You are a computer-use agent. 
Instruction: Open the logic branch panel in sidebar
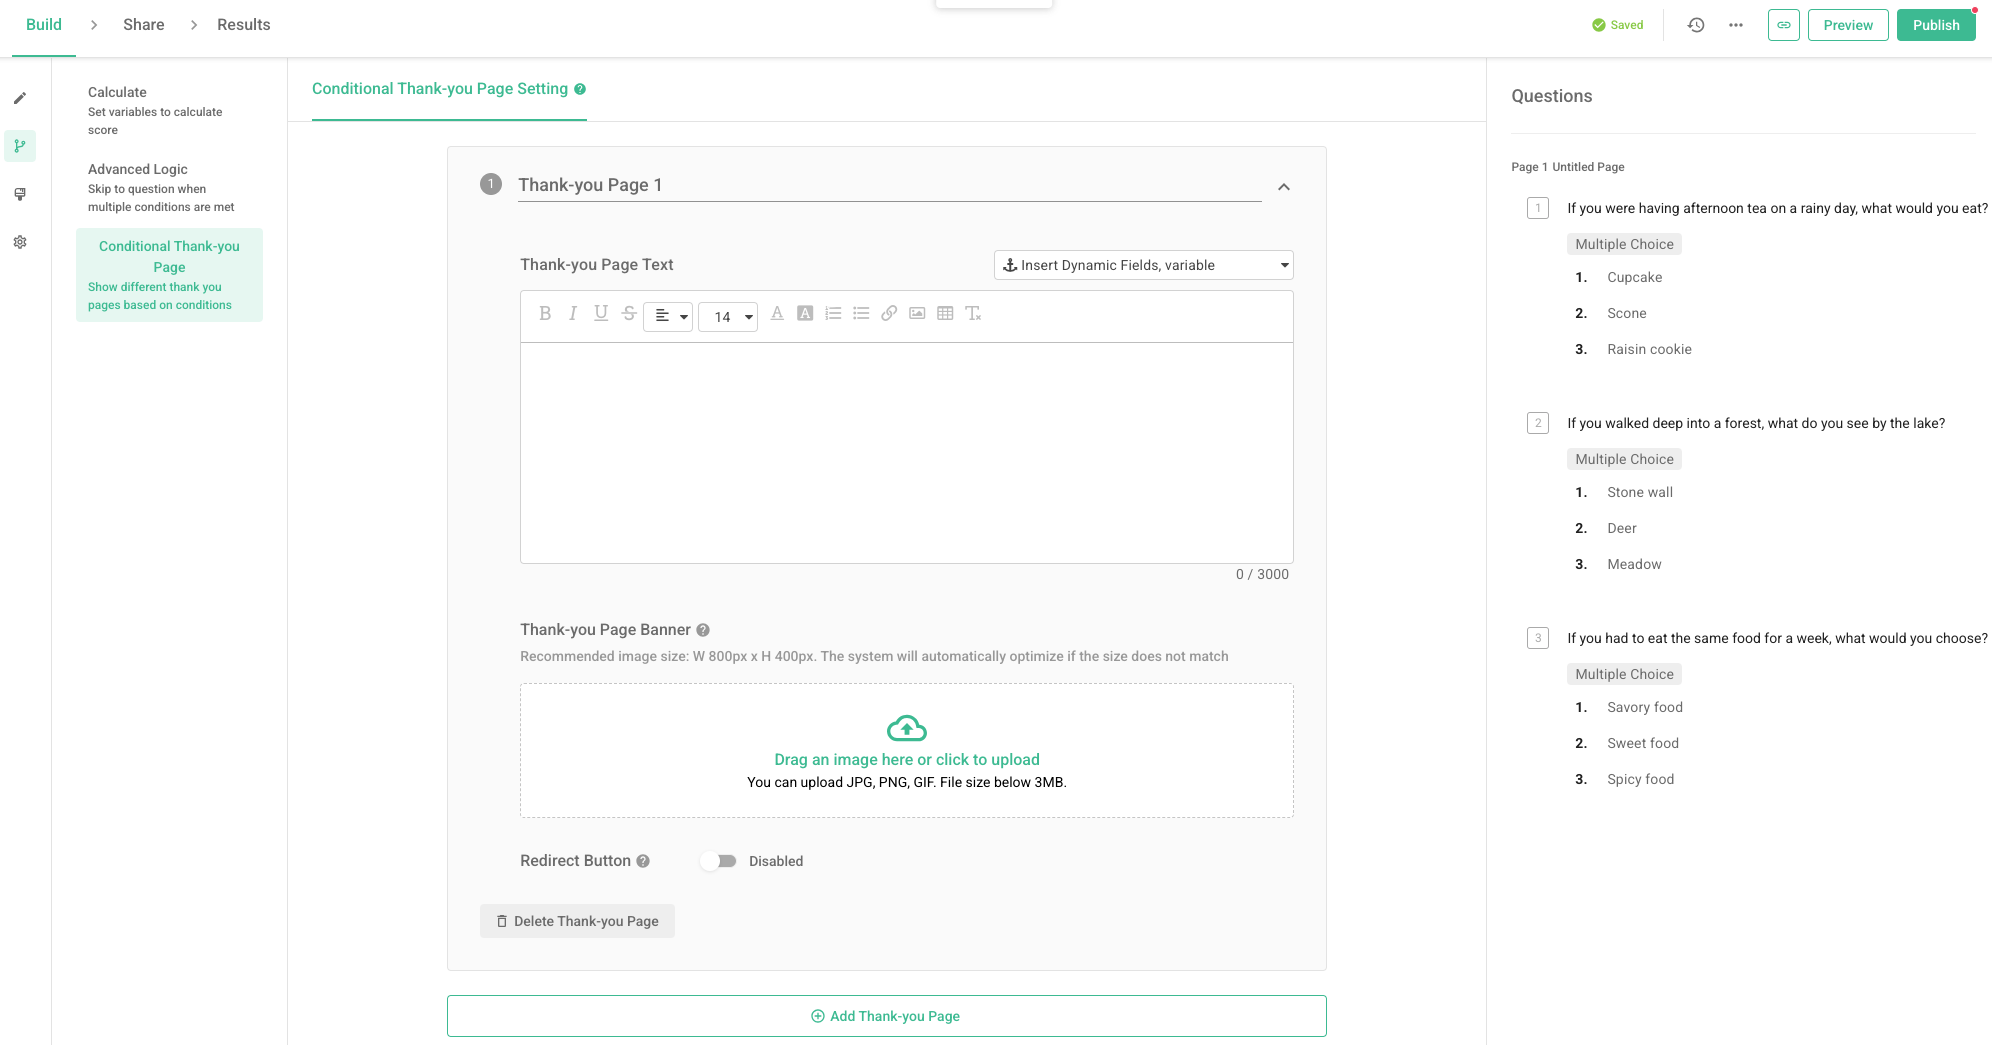(20, 146)
